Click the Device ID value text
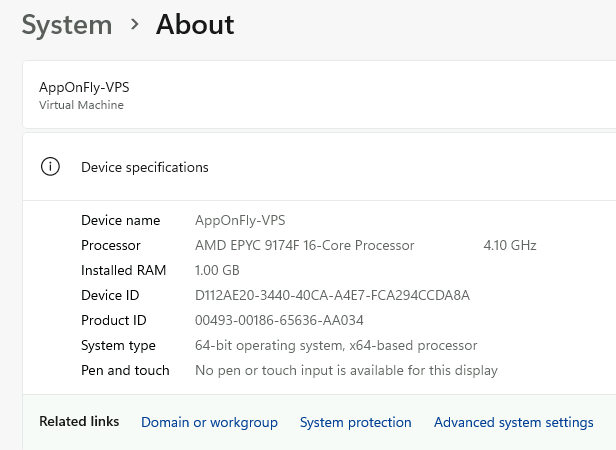Screen dimensions: 616x450 332,295
